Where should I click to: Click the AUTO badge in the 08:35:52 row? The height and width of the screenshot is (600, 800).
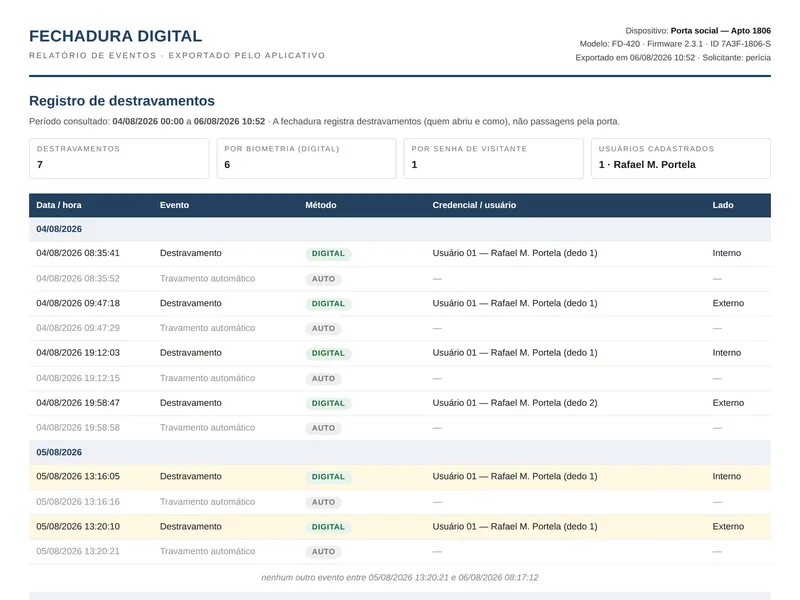click(323, 279)
